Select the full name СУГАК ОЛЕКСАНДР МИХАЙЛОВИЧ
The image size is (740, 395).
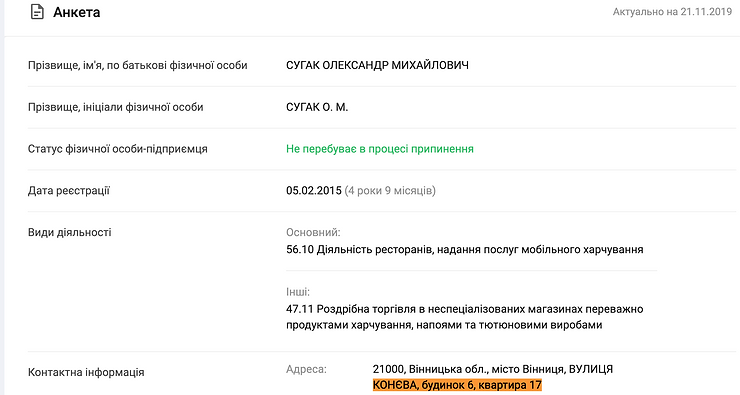point(377,65)
